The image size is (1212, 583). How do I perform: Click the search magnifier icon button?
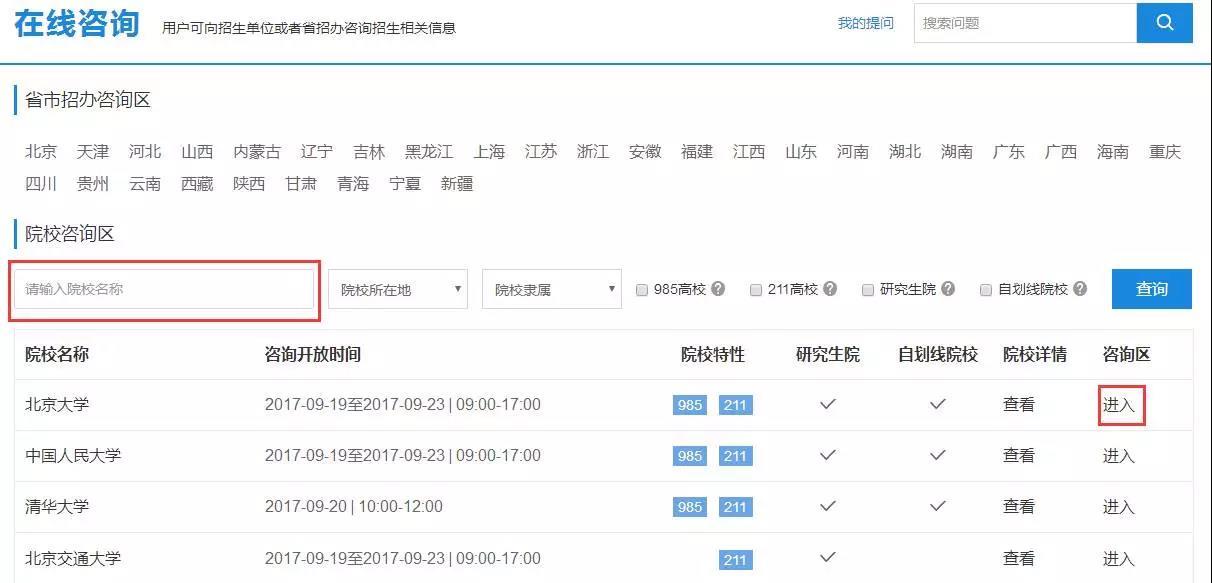point(1164,23)
